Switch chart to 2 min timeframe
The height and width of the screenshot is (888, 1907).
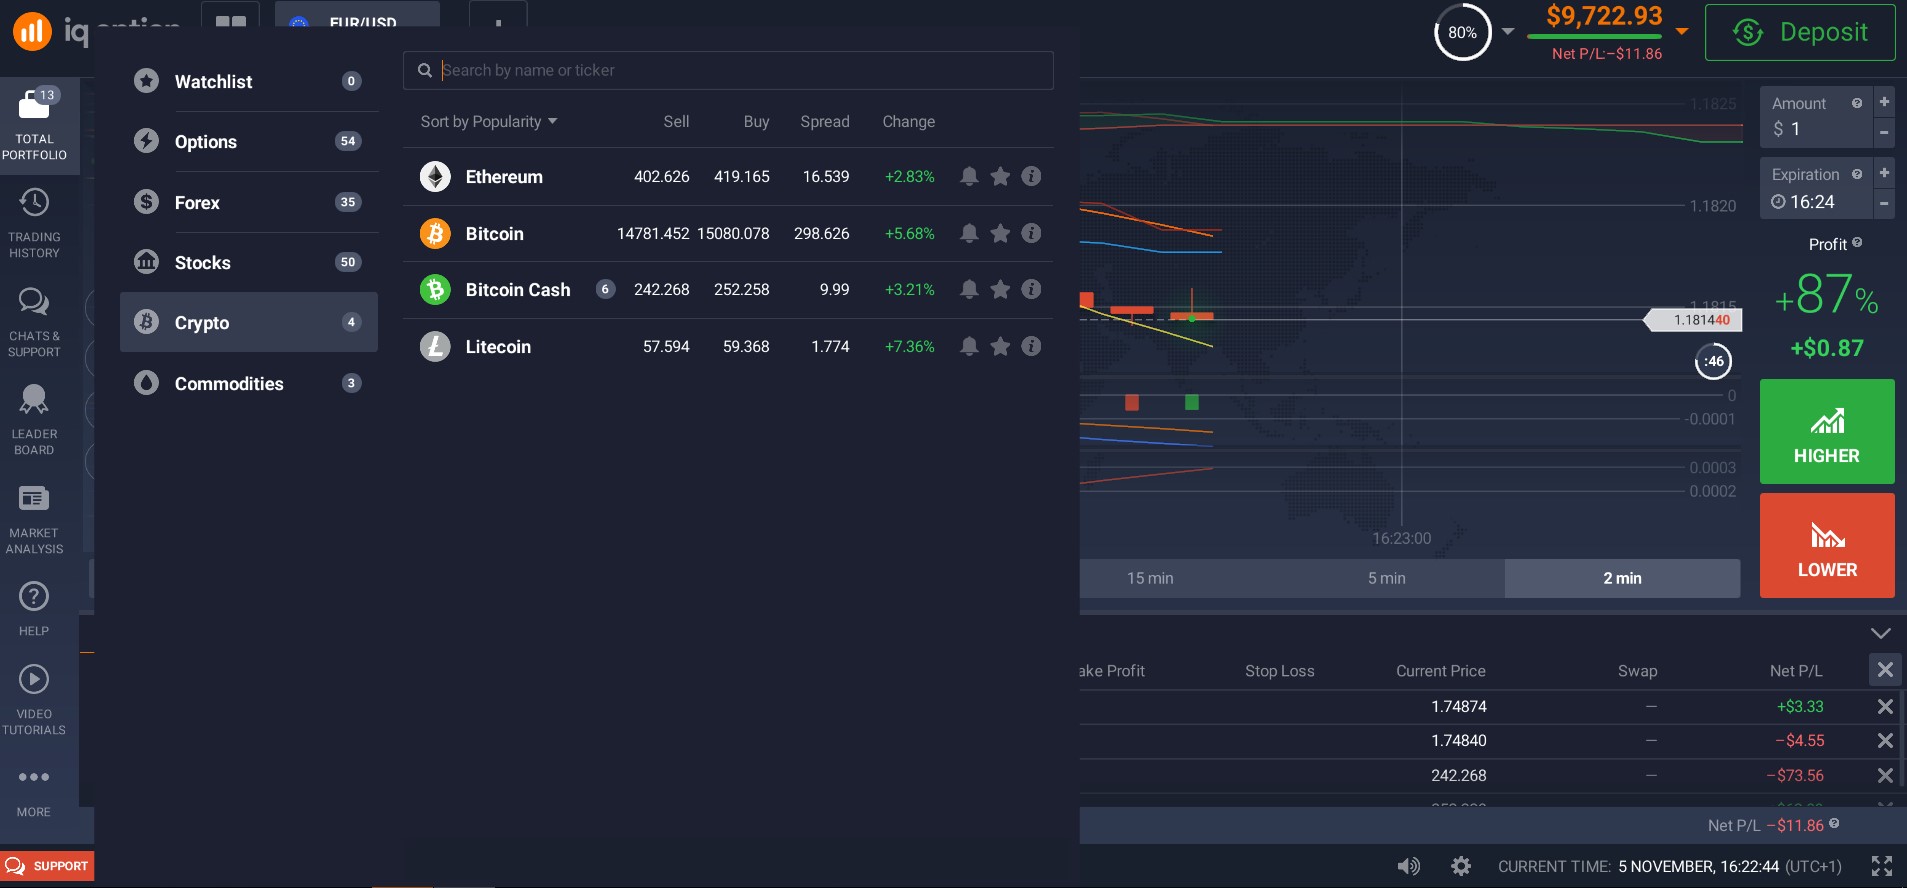point(1622,578)
